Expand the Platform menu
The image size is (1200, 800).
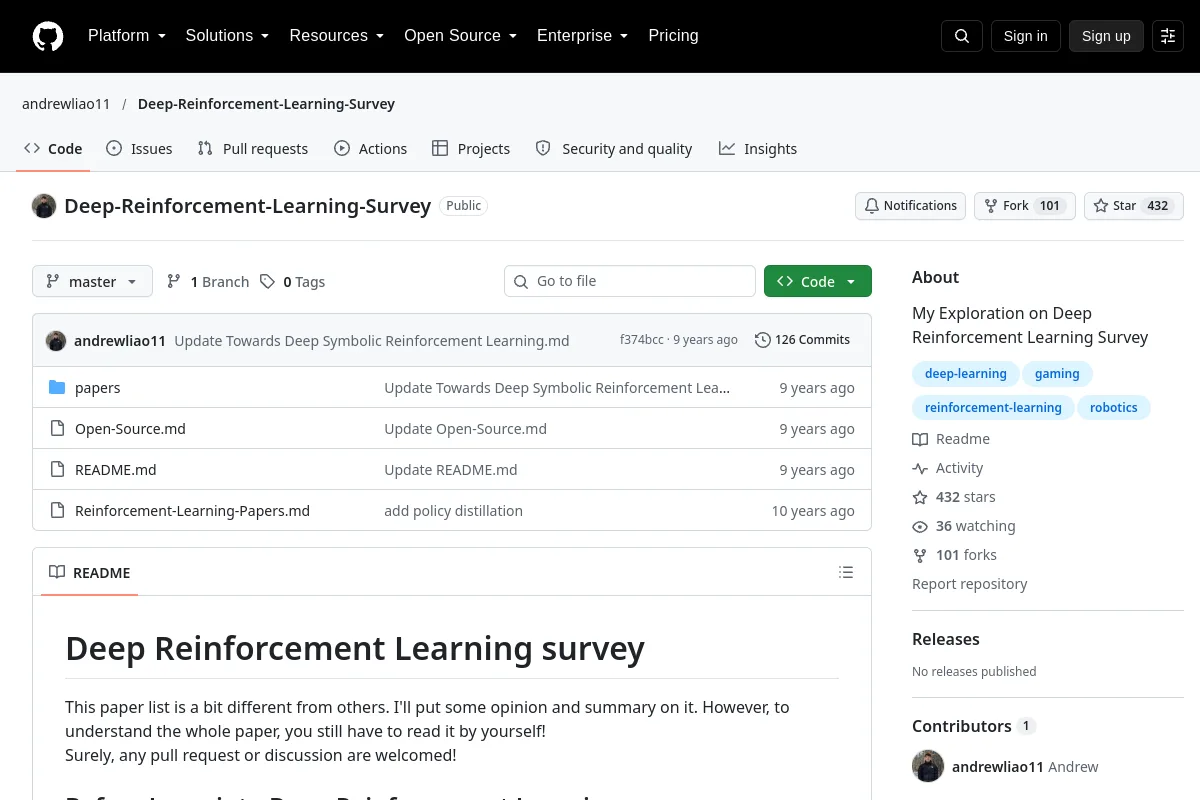[x=127, y=36]
